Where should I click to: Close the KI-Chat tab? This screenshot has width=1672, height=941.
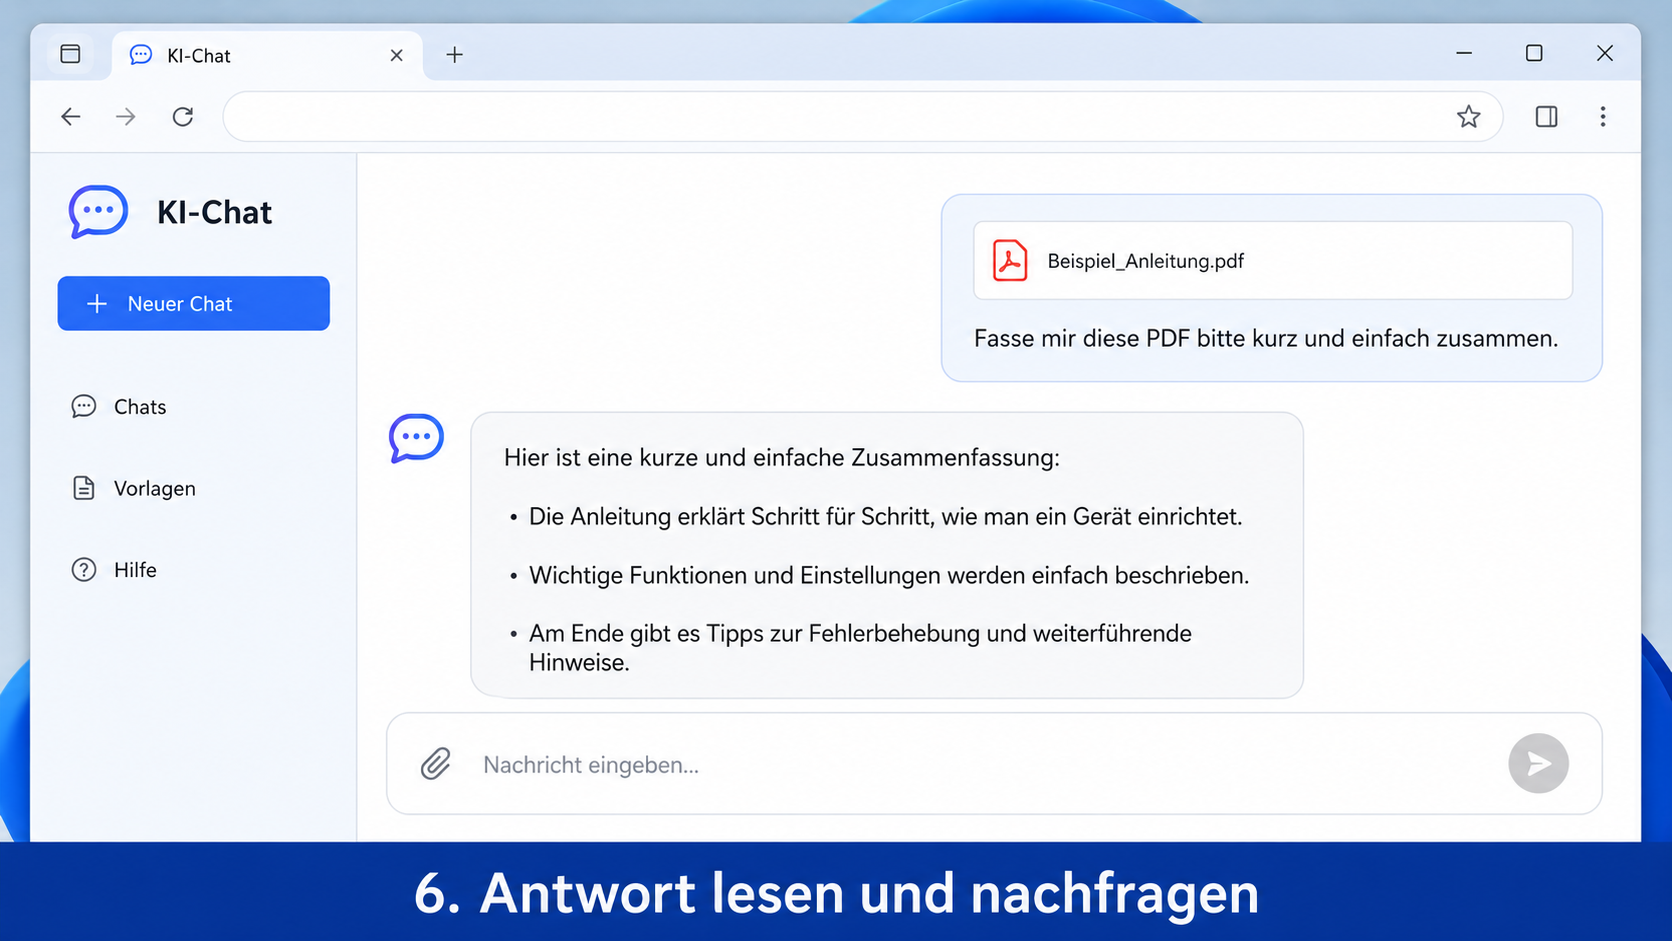click(x=396, y=55)
